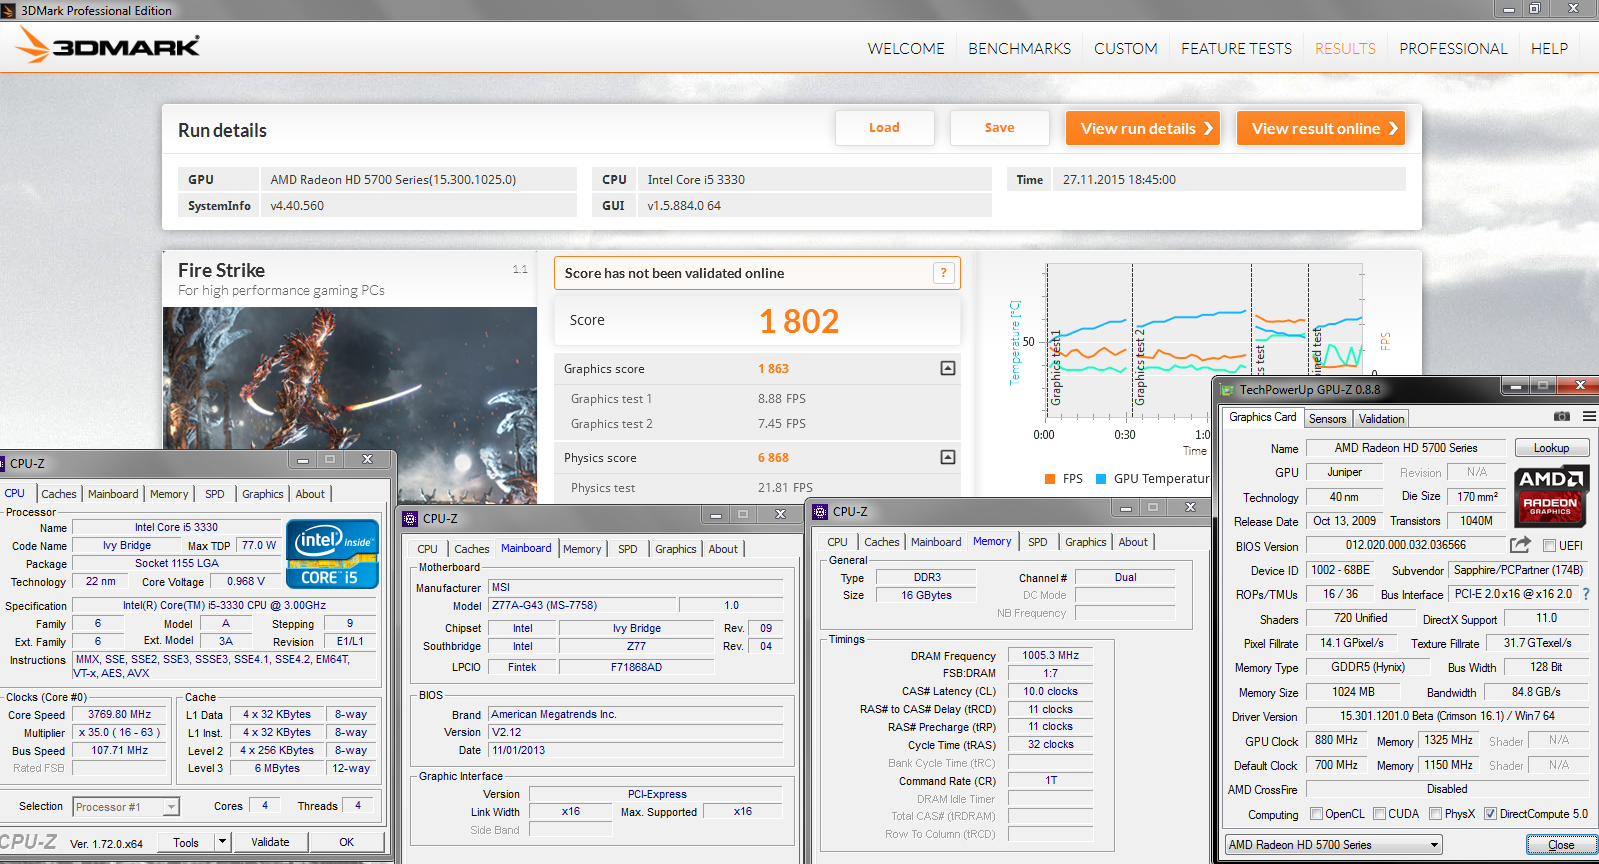Image resolution: width=1599 pixels, height=864 pixels.
Task: Open Caches tab in the CPU-Z processor window
Action: 59,494
